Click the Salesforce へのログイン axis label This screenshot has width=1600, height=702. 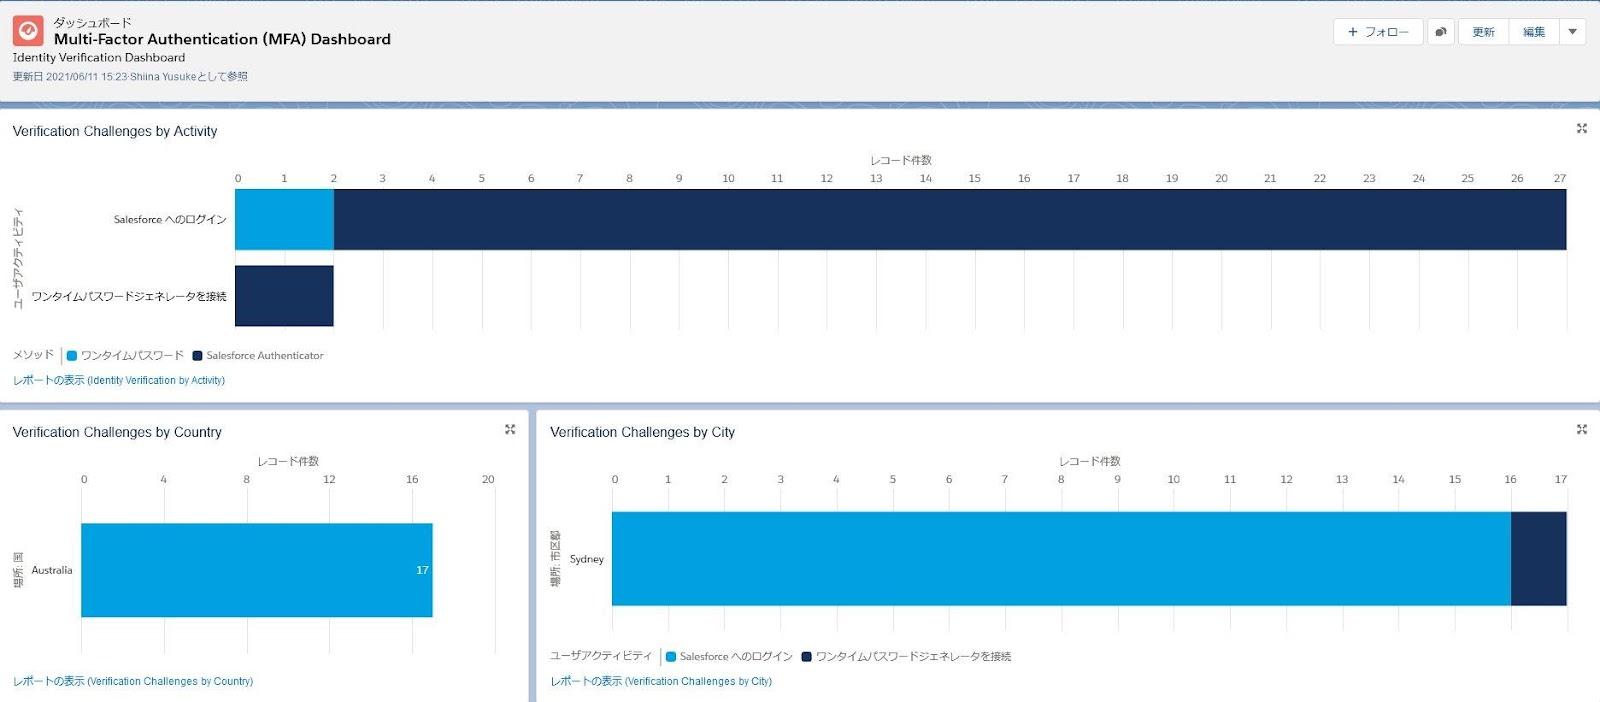pyautogui.click(x=170, y=219)
